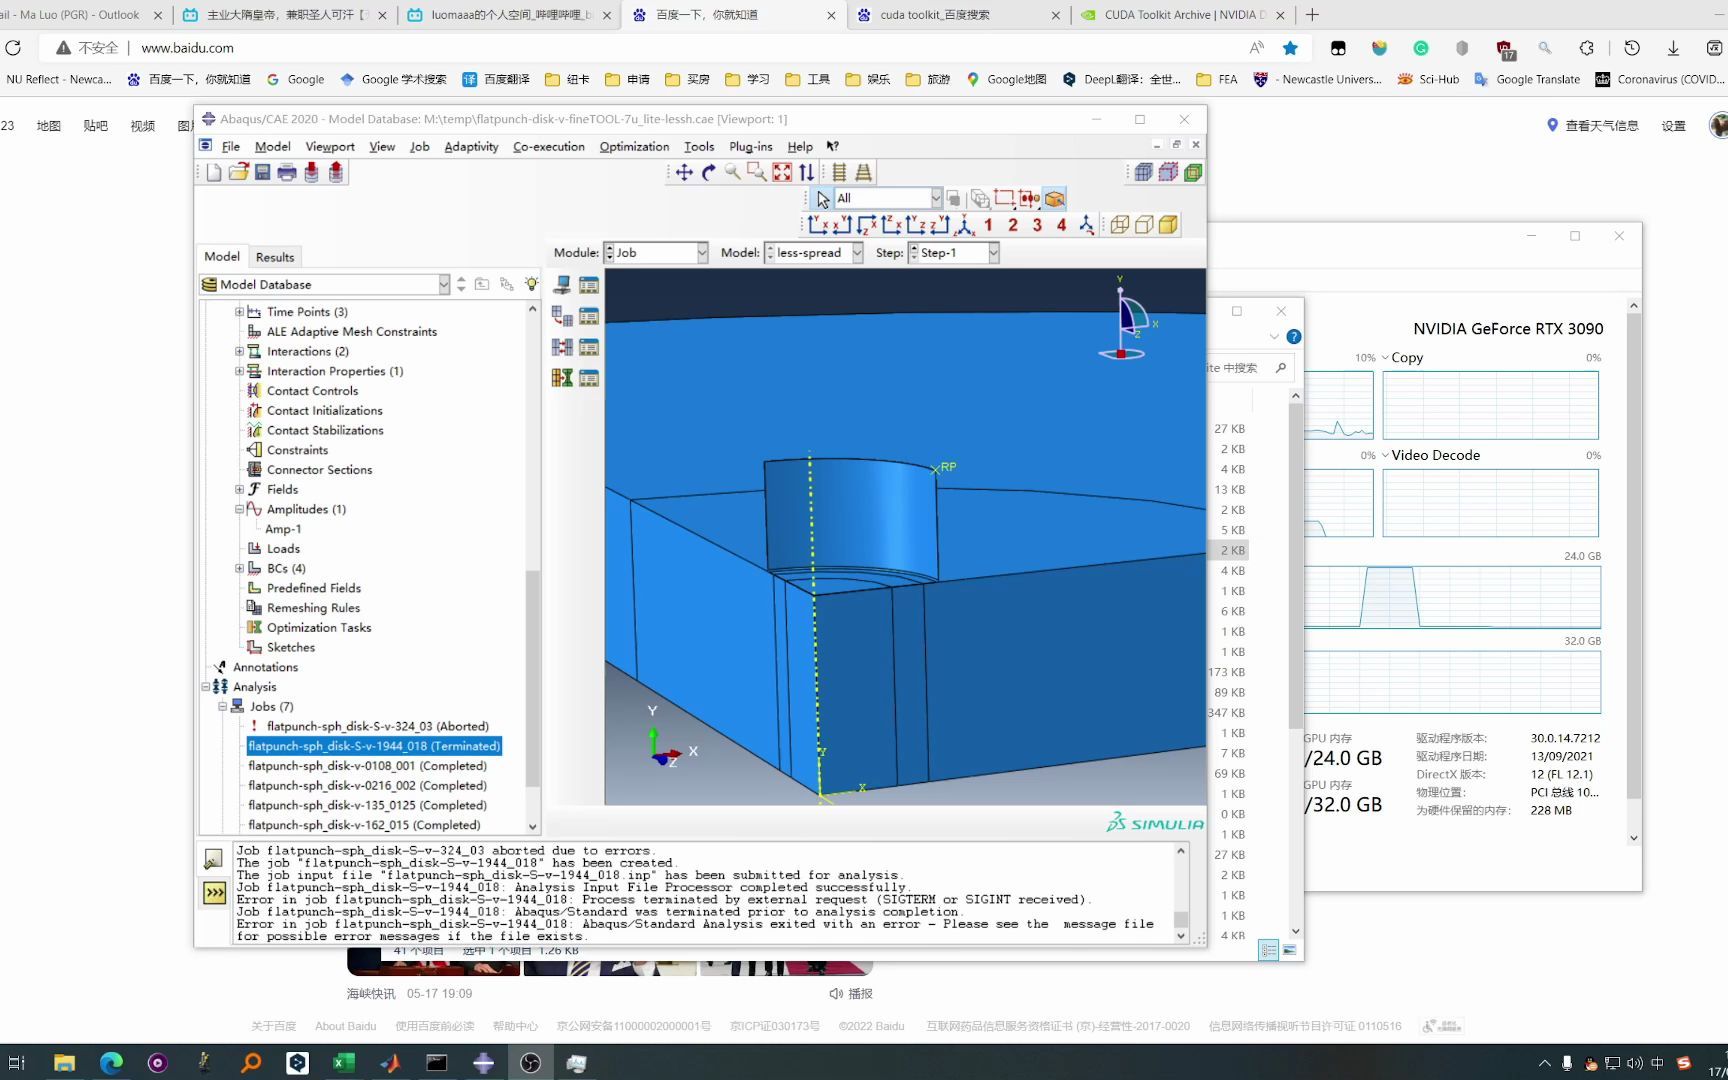Open File Explorer from the Windows taskbar
1728x1080 pixels.
pos(64,1063)
